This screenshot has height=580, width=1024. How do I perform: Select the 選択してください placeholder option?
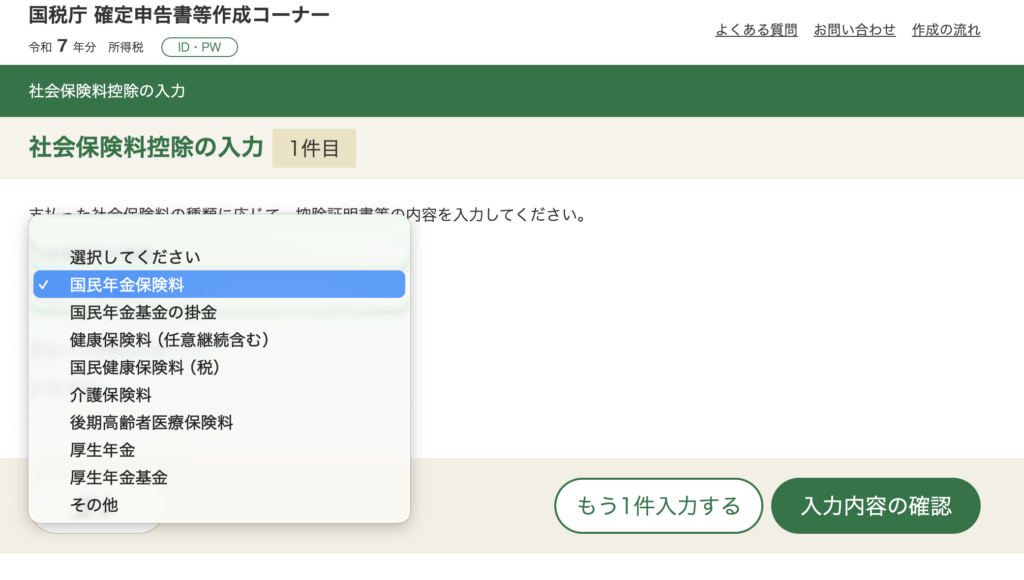tap(135, 257)
